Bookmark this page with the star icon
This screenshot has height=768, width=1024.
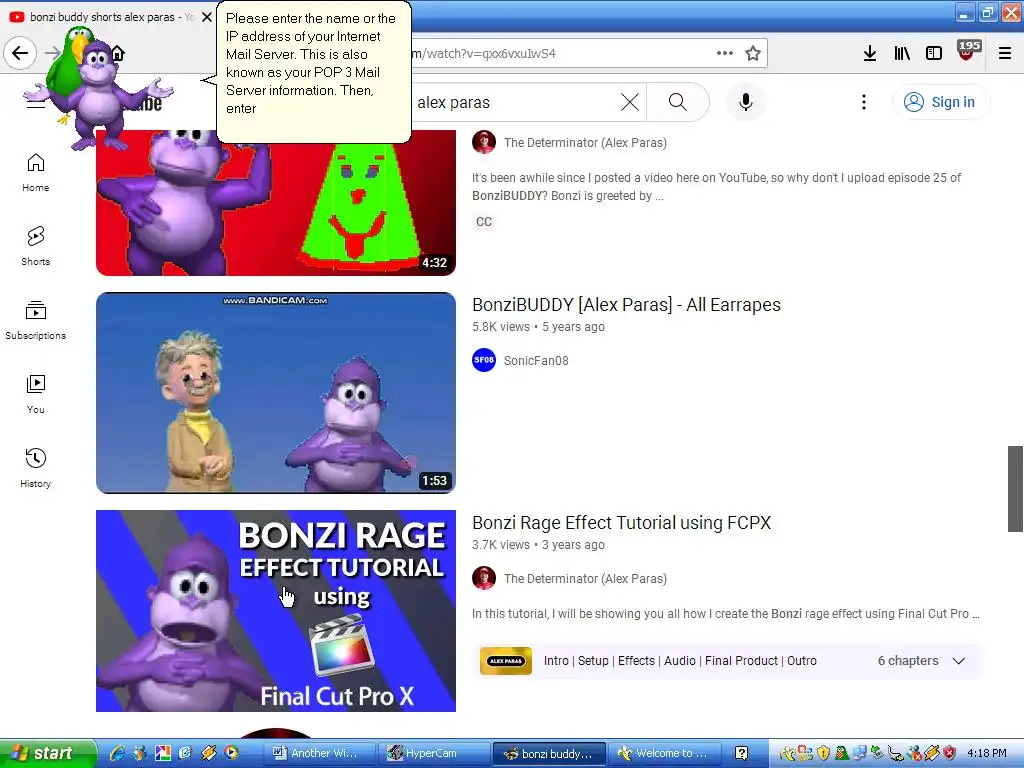(x=753, y=54)
